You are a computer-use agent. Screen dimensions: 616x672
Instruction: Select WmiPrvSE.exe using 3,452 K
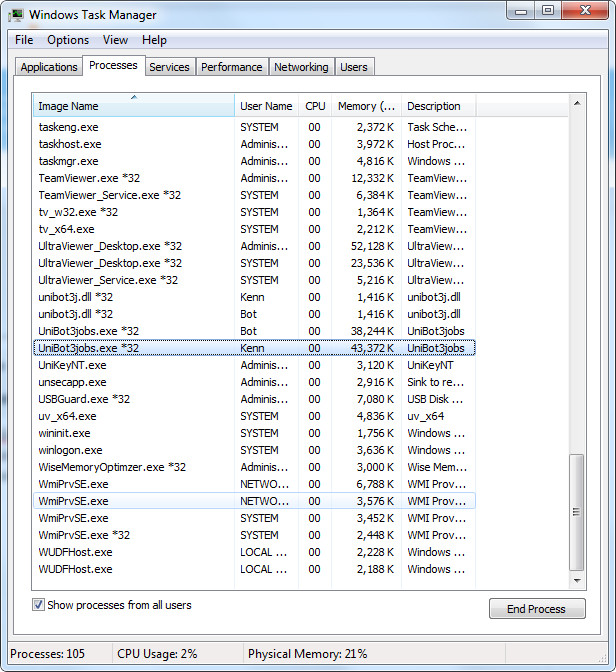254,518
